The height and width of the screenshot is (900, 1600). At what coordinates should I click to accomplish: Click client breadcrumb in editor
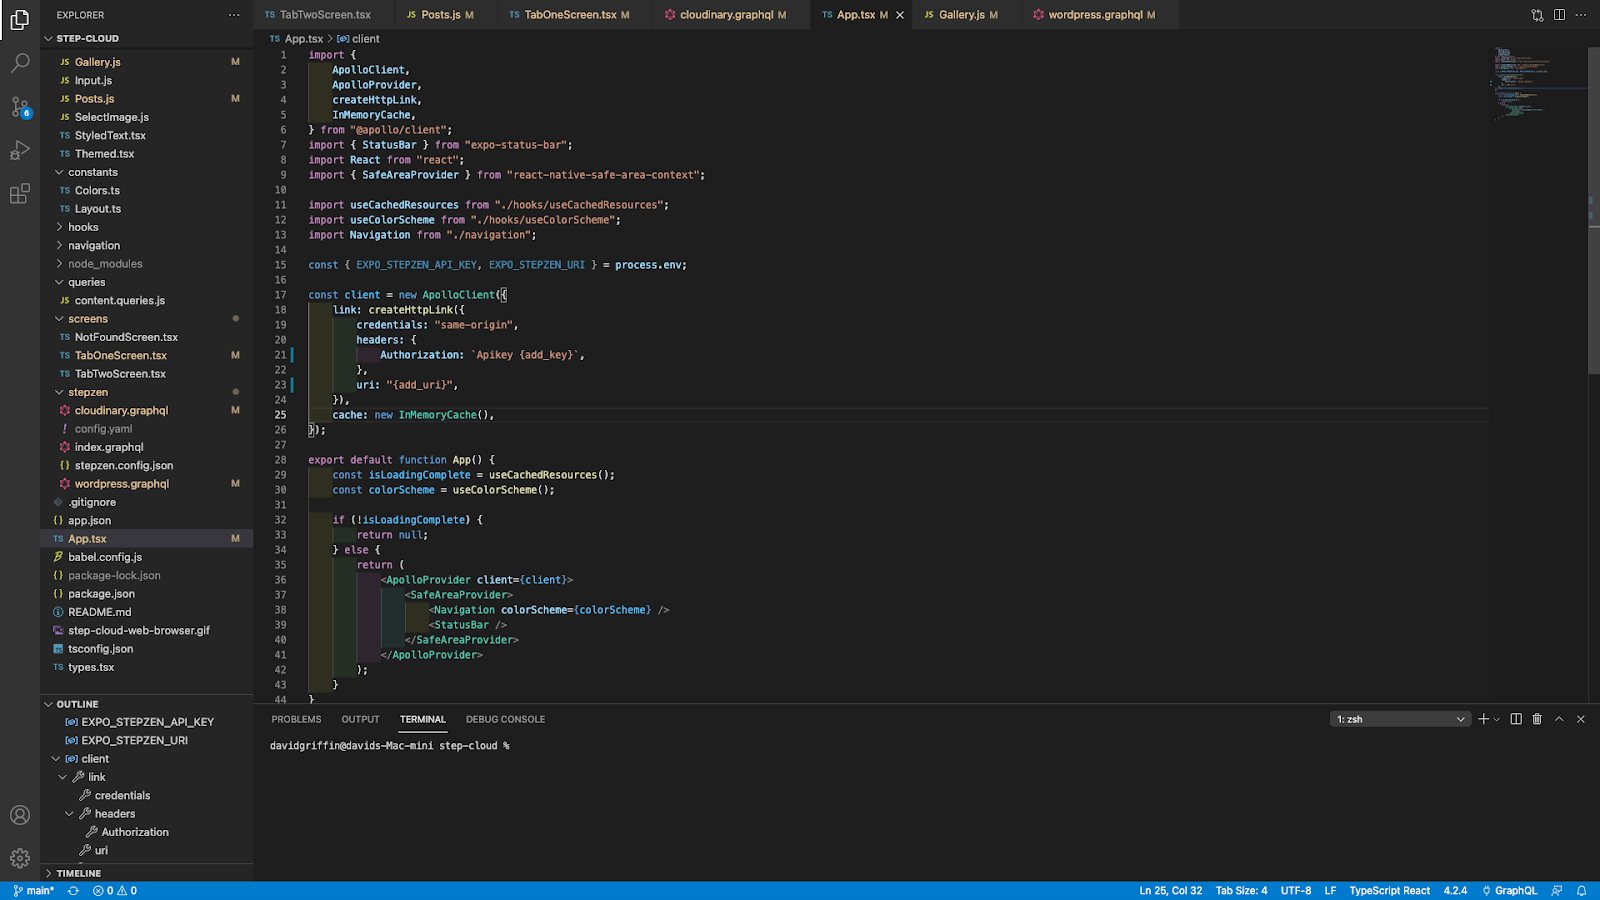358,39
